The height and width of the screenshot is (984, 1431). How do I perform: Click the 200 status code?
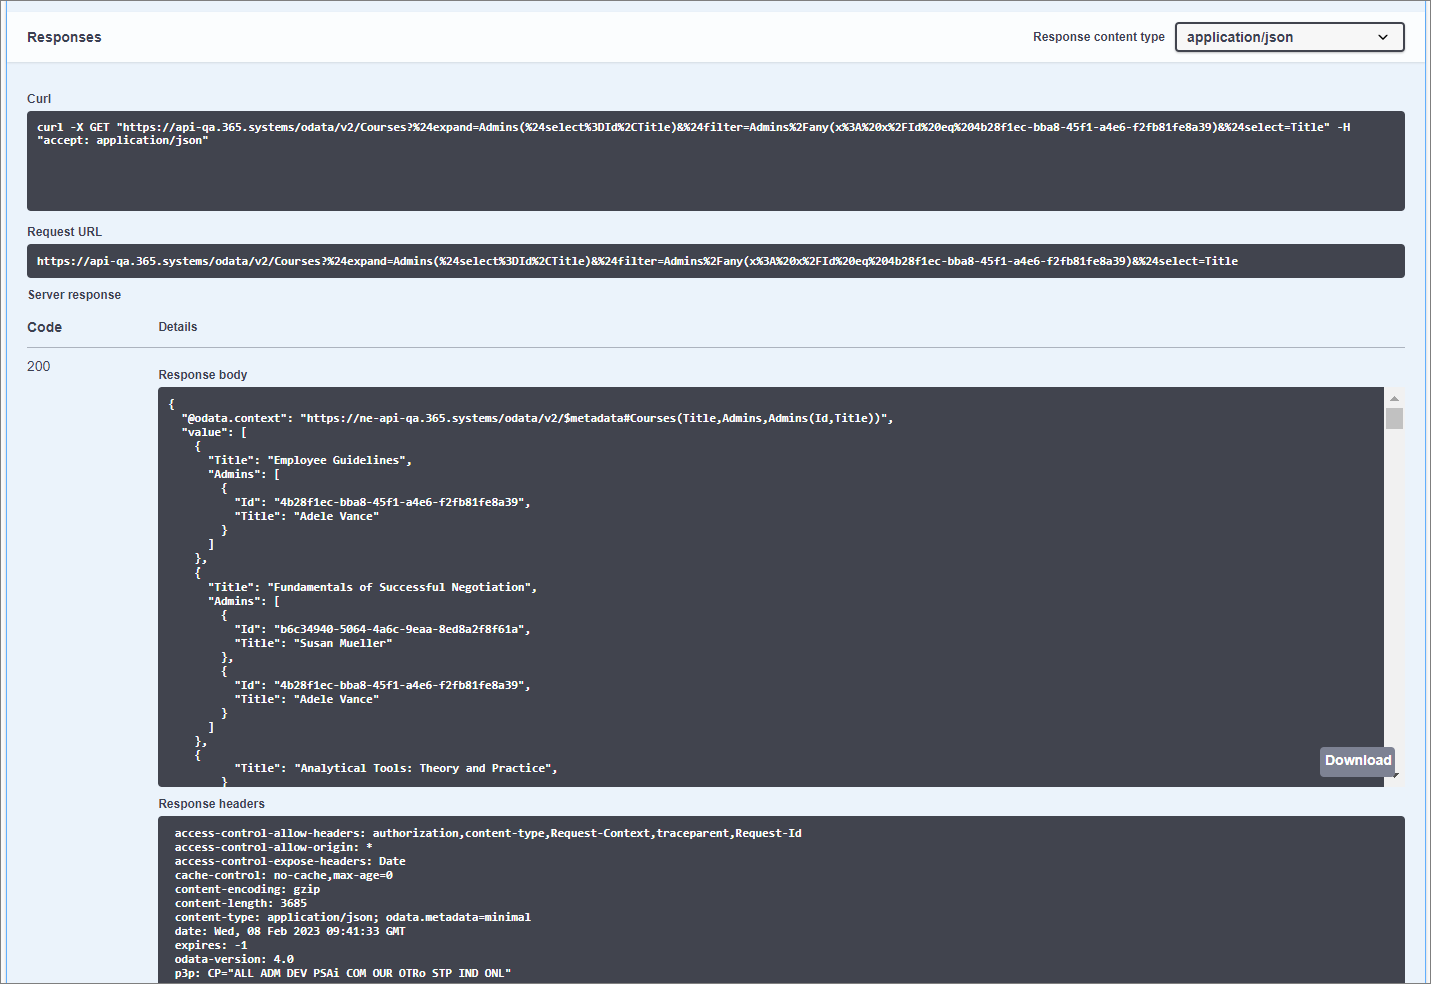tap(39, 366)
